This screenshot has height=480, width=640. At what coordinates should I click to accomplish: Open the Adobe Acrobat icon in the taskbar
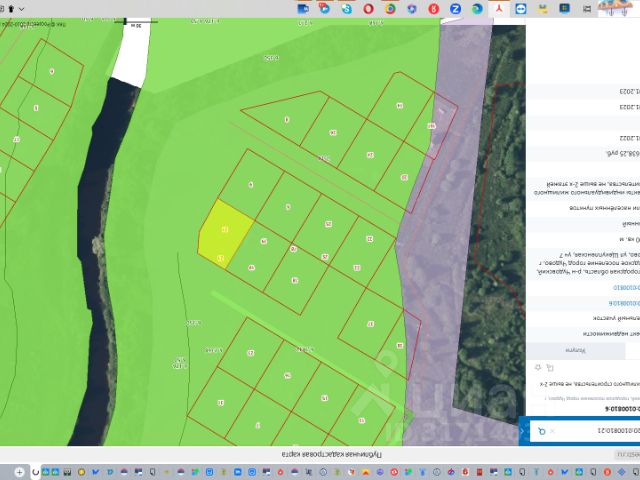point(499,9)
